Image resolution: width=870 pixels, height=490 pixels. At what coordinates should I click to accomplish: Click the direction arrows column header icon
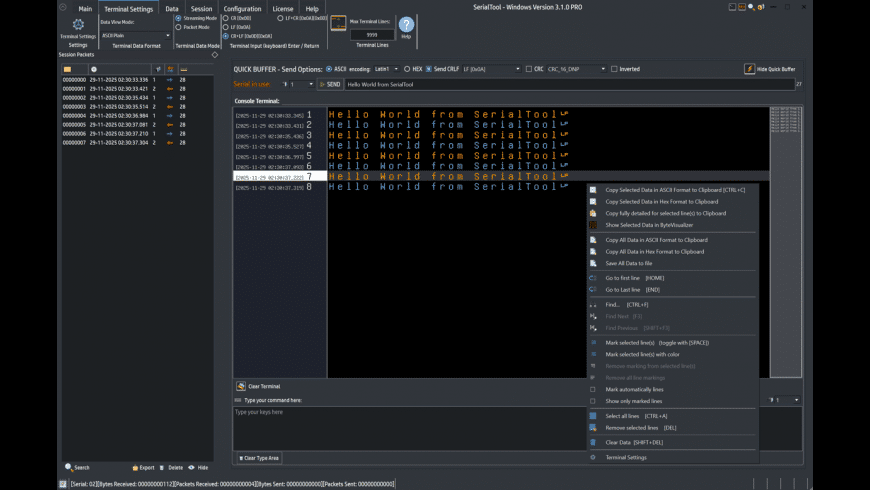point(170,69)
